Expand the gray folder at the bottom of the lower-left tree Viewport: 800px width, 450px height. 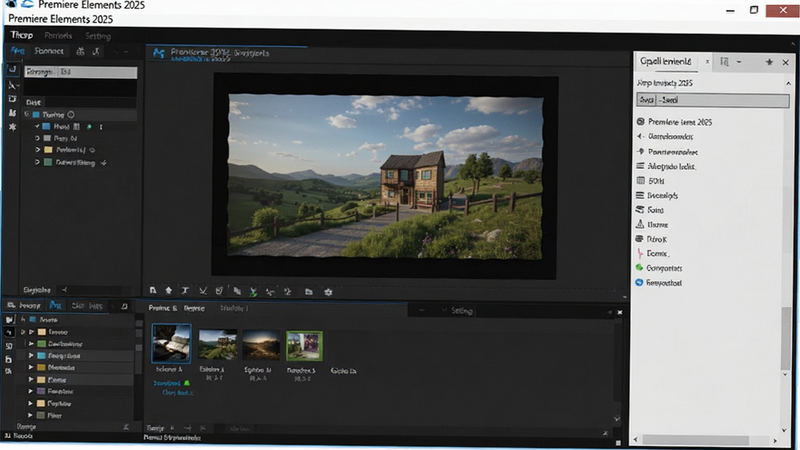coord(31,415)
